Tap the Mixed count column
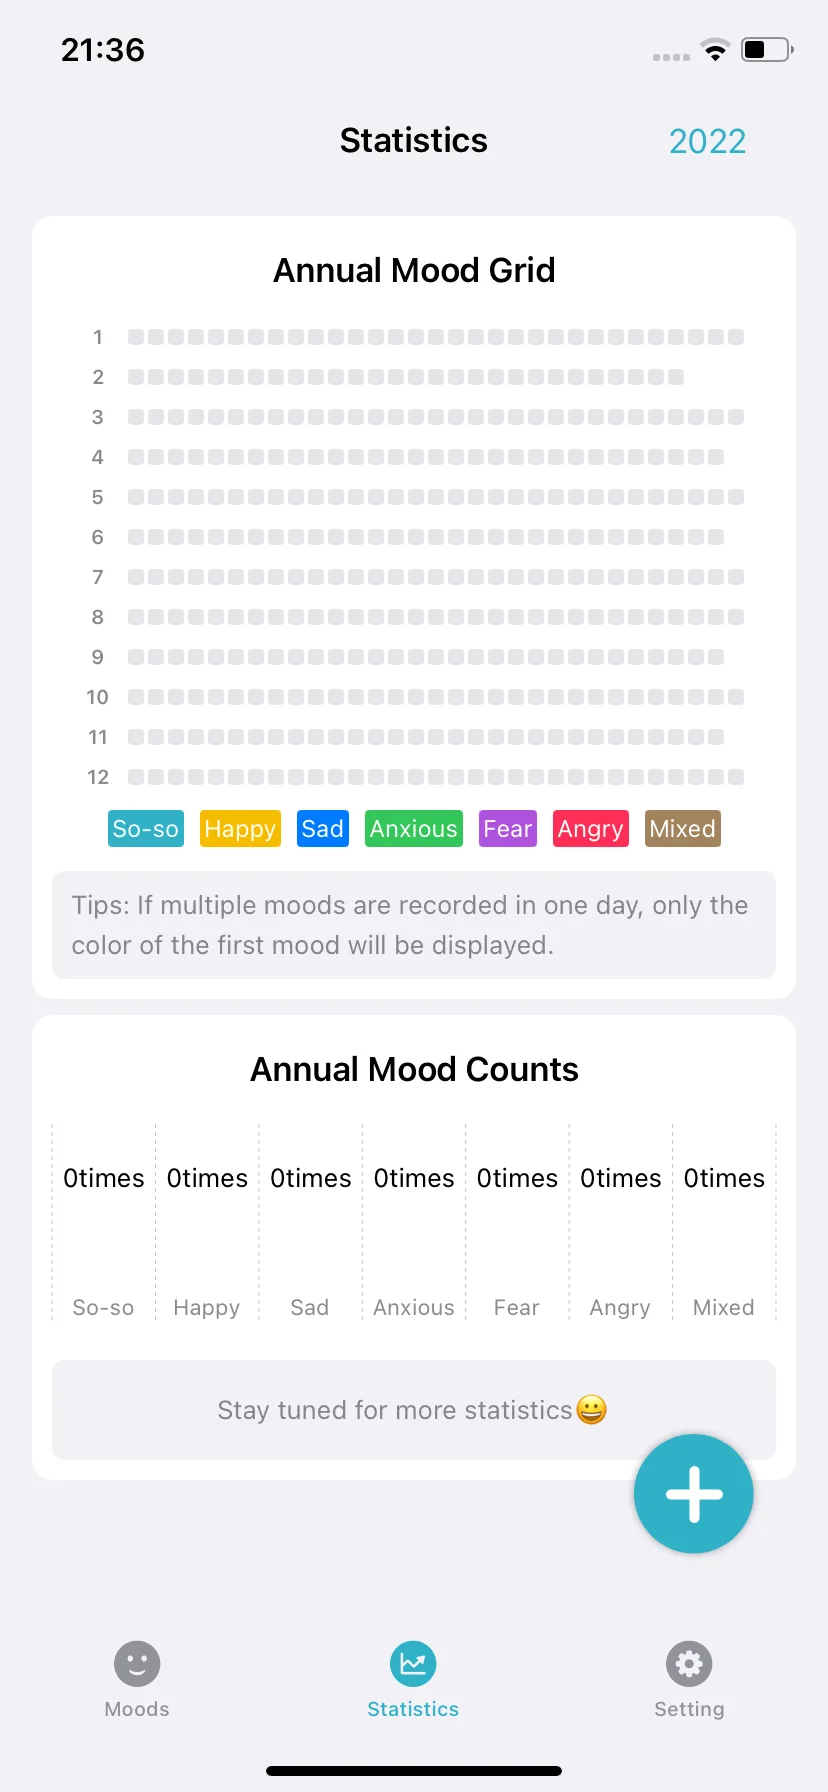Image resolution: width=828 pixels, height=1792 pixels. 724,1222
